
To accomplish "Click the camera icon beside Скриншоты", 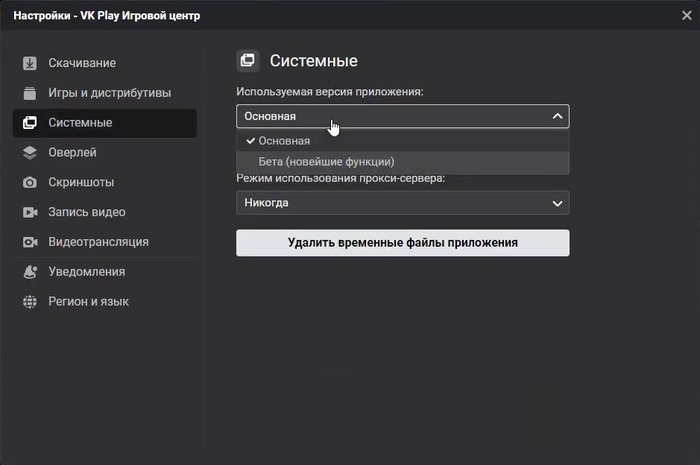I will pos(30,182).
